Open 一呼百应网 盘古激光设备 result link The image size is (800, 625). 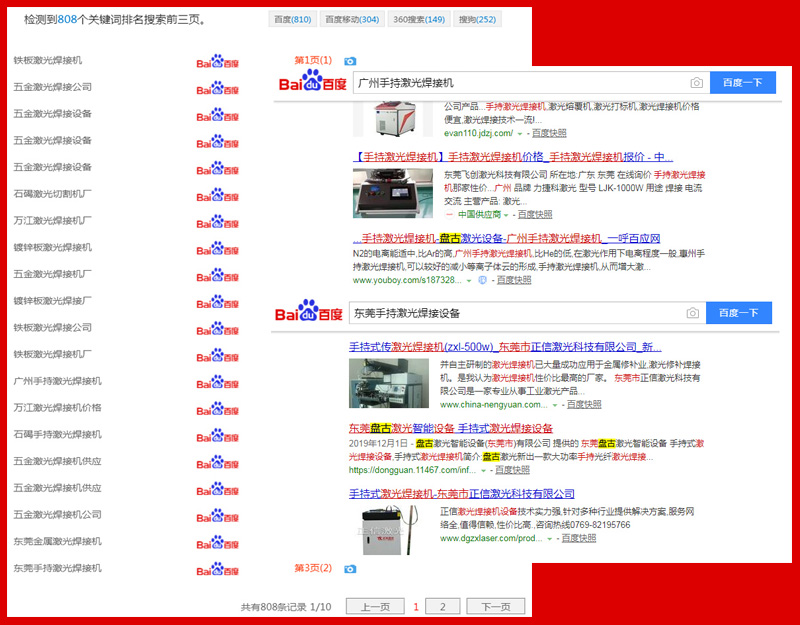507,238
